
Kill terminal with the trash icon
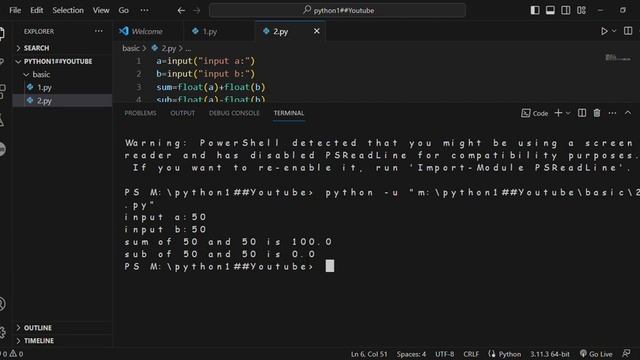pyautogui.click(x=597, y=113)
